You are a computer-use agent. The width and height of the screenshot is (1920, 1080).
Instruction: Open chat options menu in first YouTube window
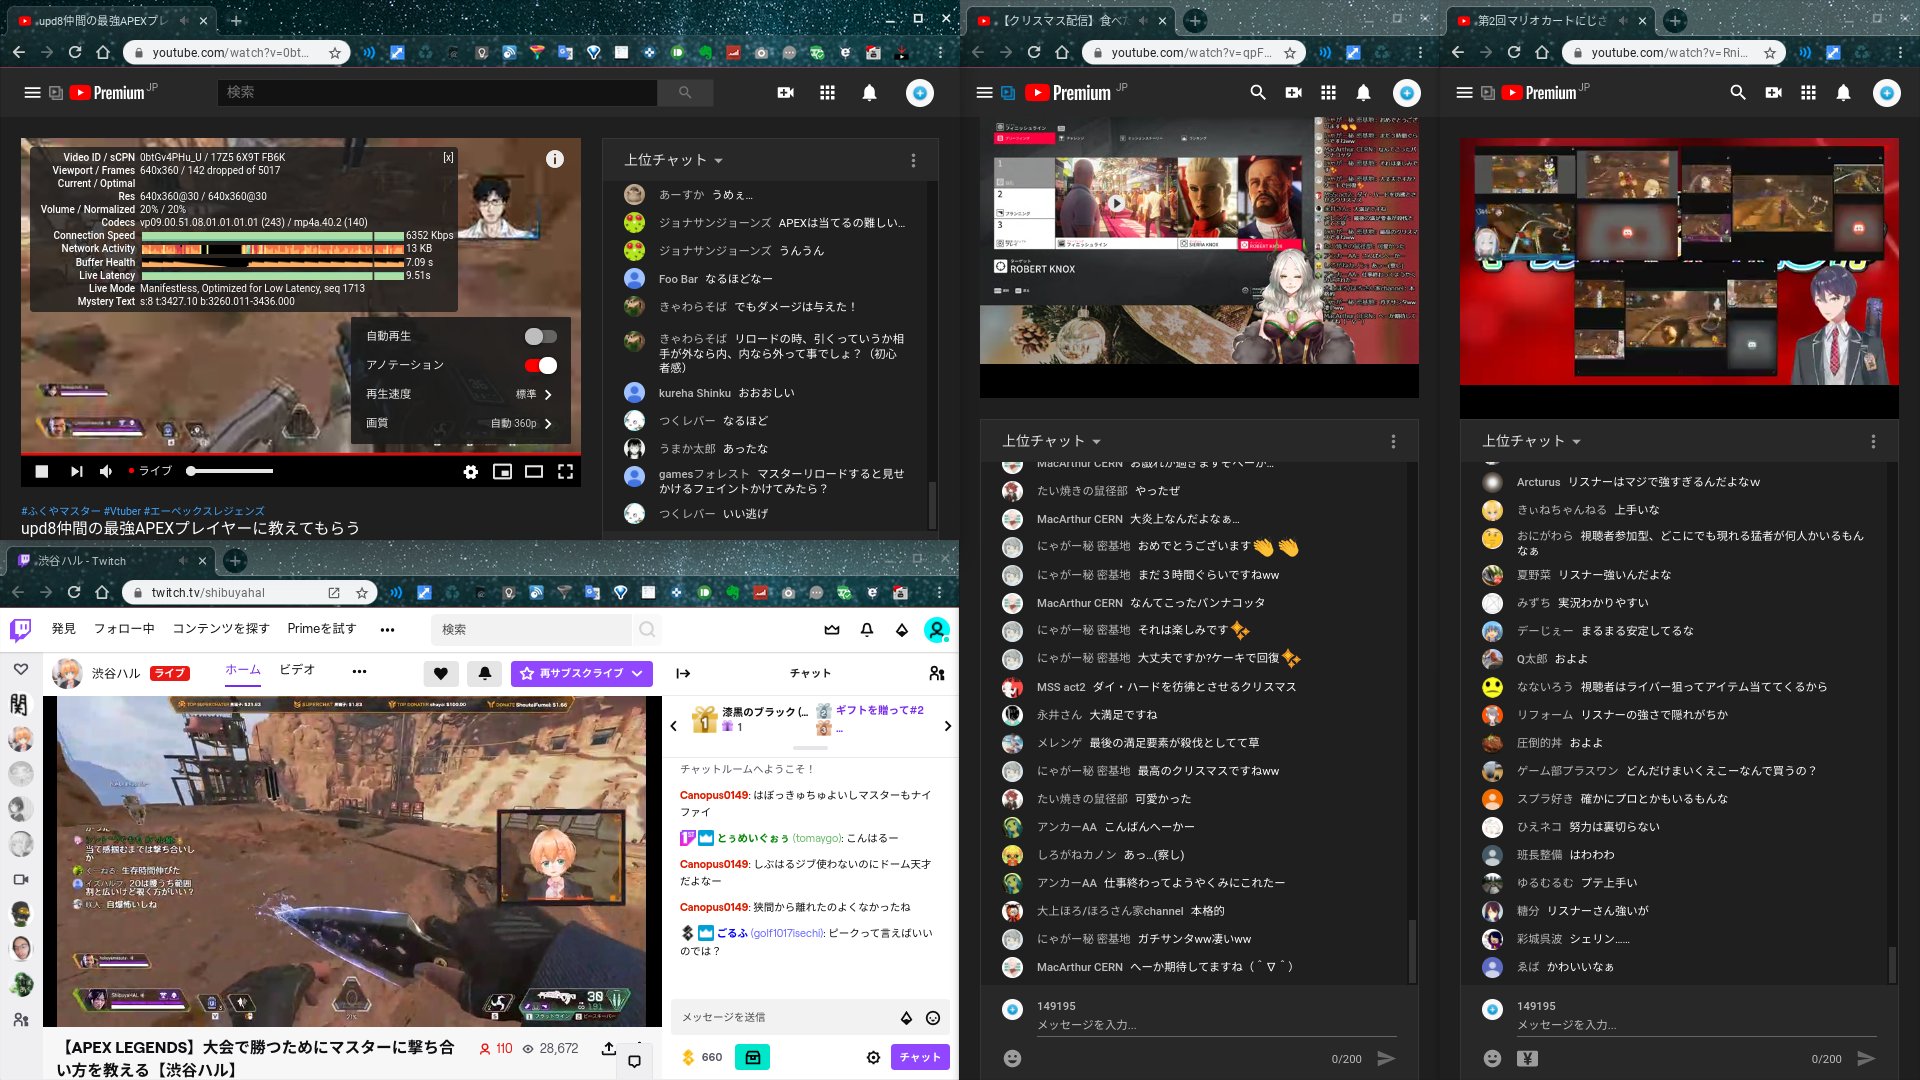[x=913, y=160]
